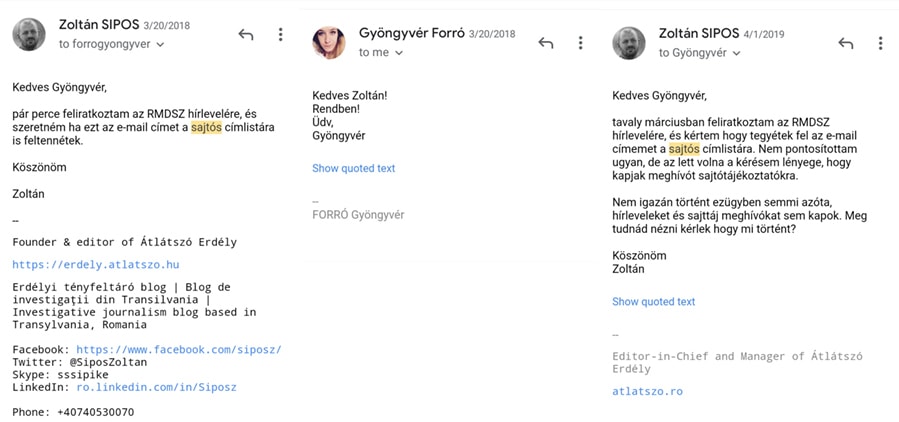The image size is (899, 422).
Task: Expand recipient details 'to me'
Action: [381, 52]
